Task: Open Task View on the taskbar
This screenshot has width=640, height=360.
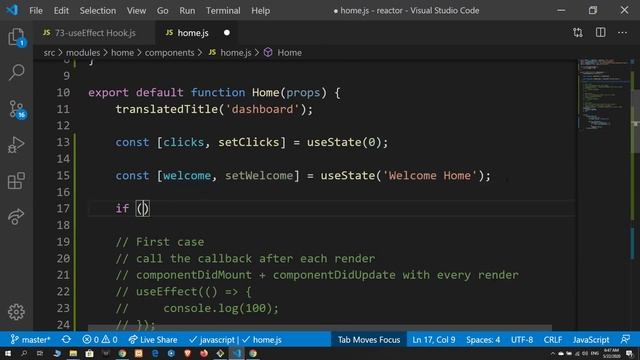Action: (40, 353)
